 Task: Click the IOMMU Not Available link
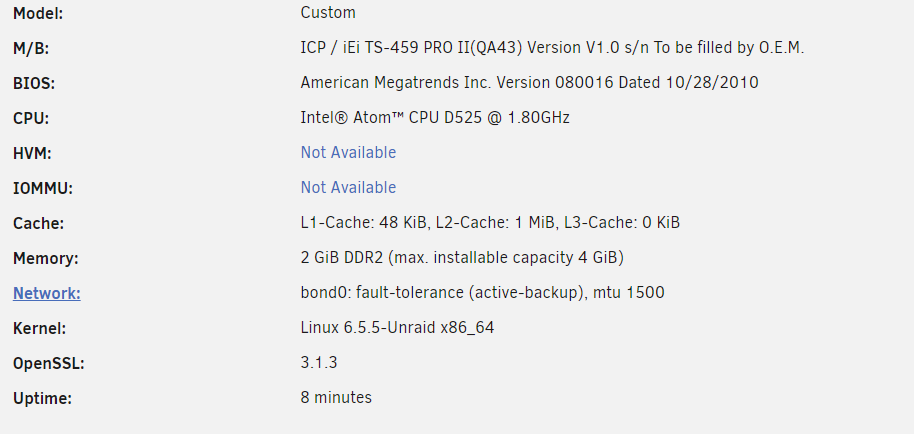[x=348, y=188]
